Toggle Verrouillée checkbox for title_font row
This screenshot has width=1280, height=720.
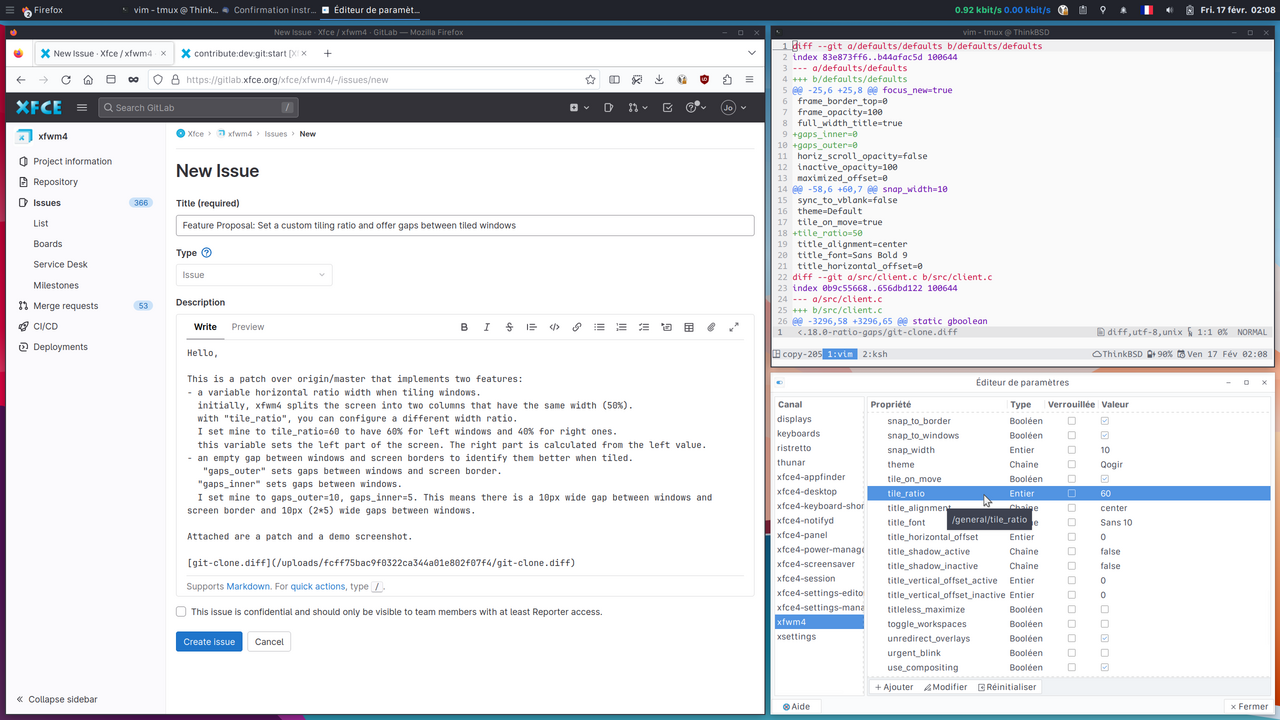[1072, 522]
